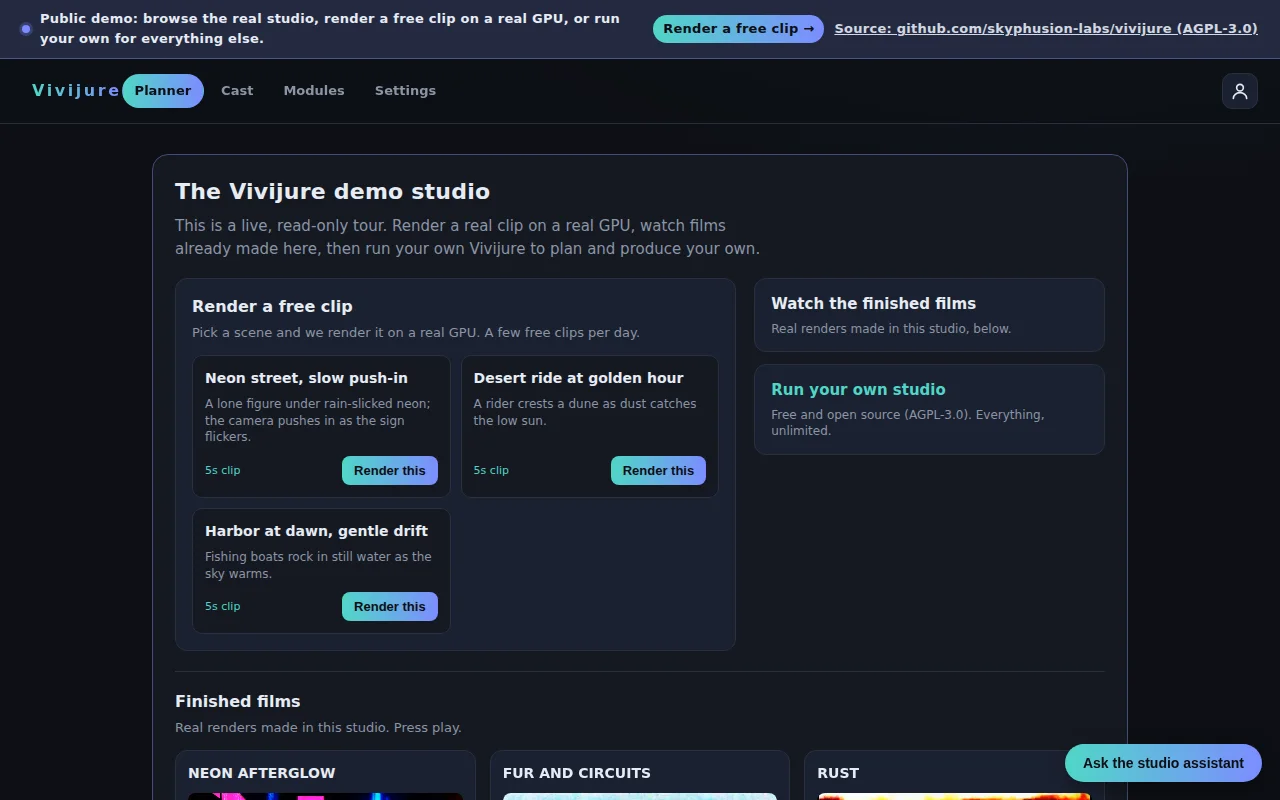1280x800 pixels.
Task: Click the Vivijure logo
Action: click(76, 91)
